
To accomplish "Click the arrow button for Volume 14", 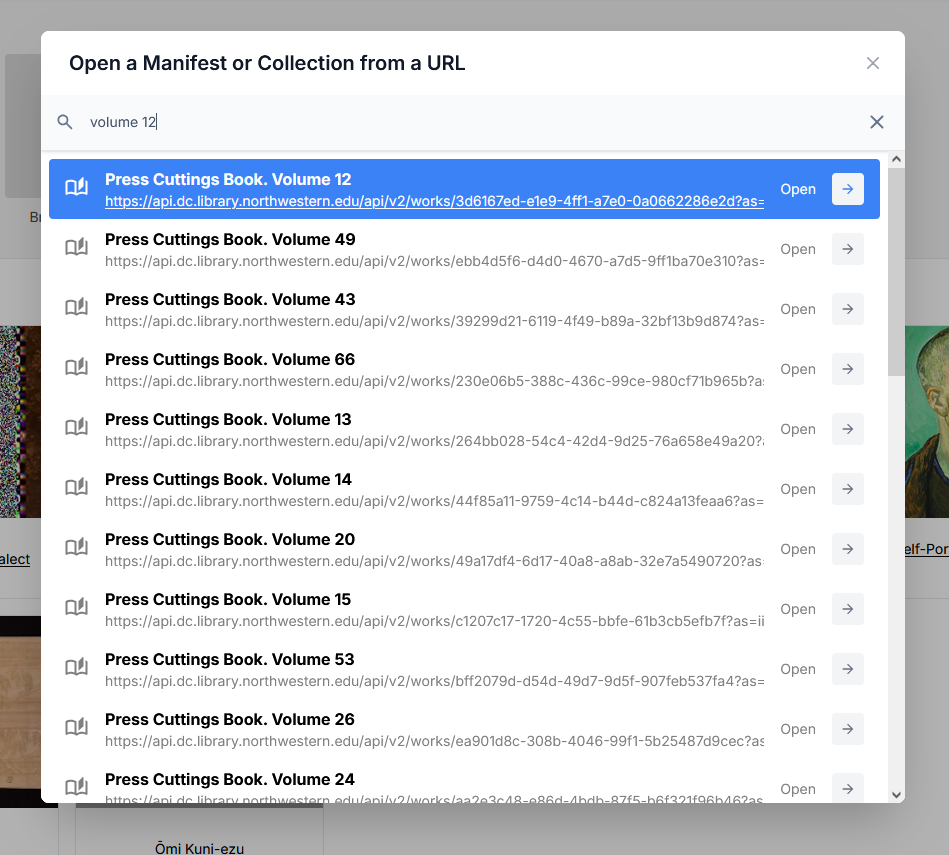I will 846,489.
